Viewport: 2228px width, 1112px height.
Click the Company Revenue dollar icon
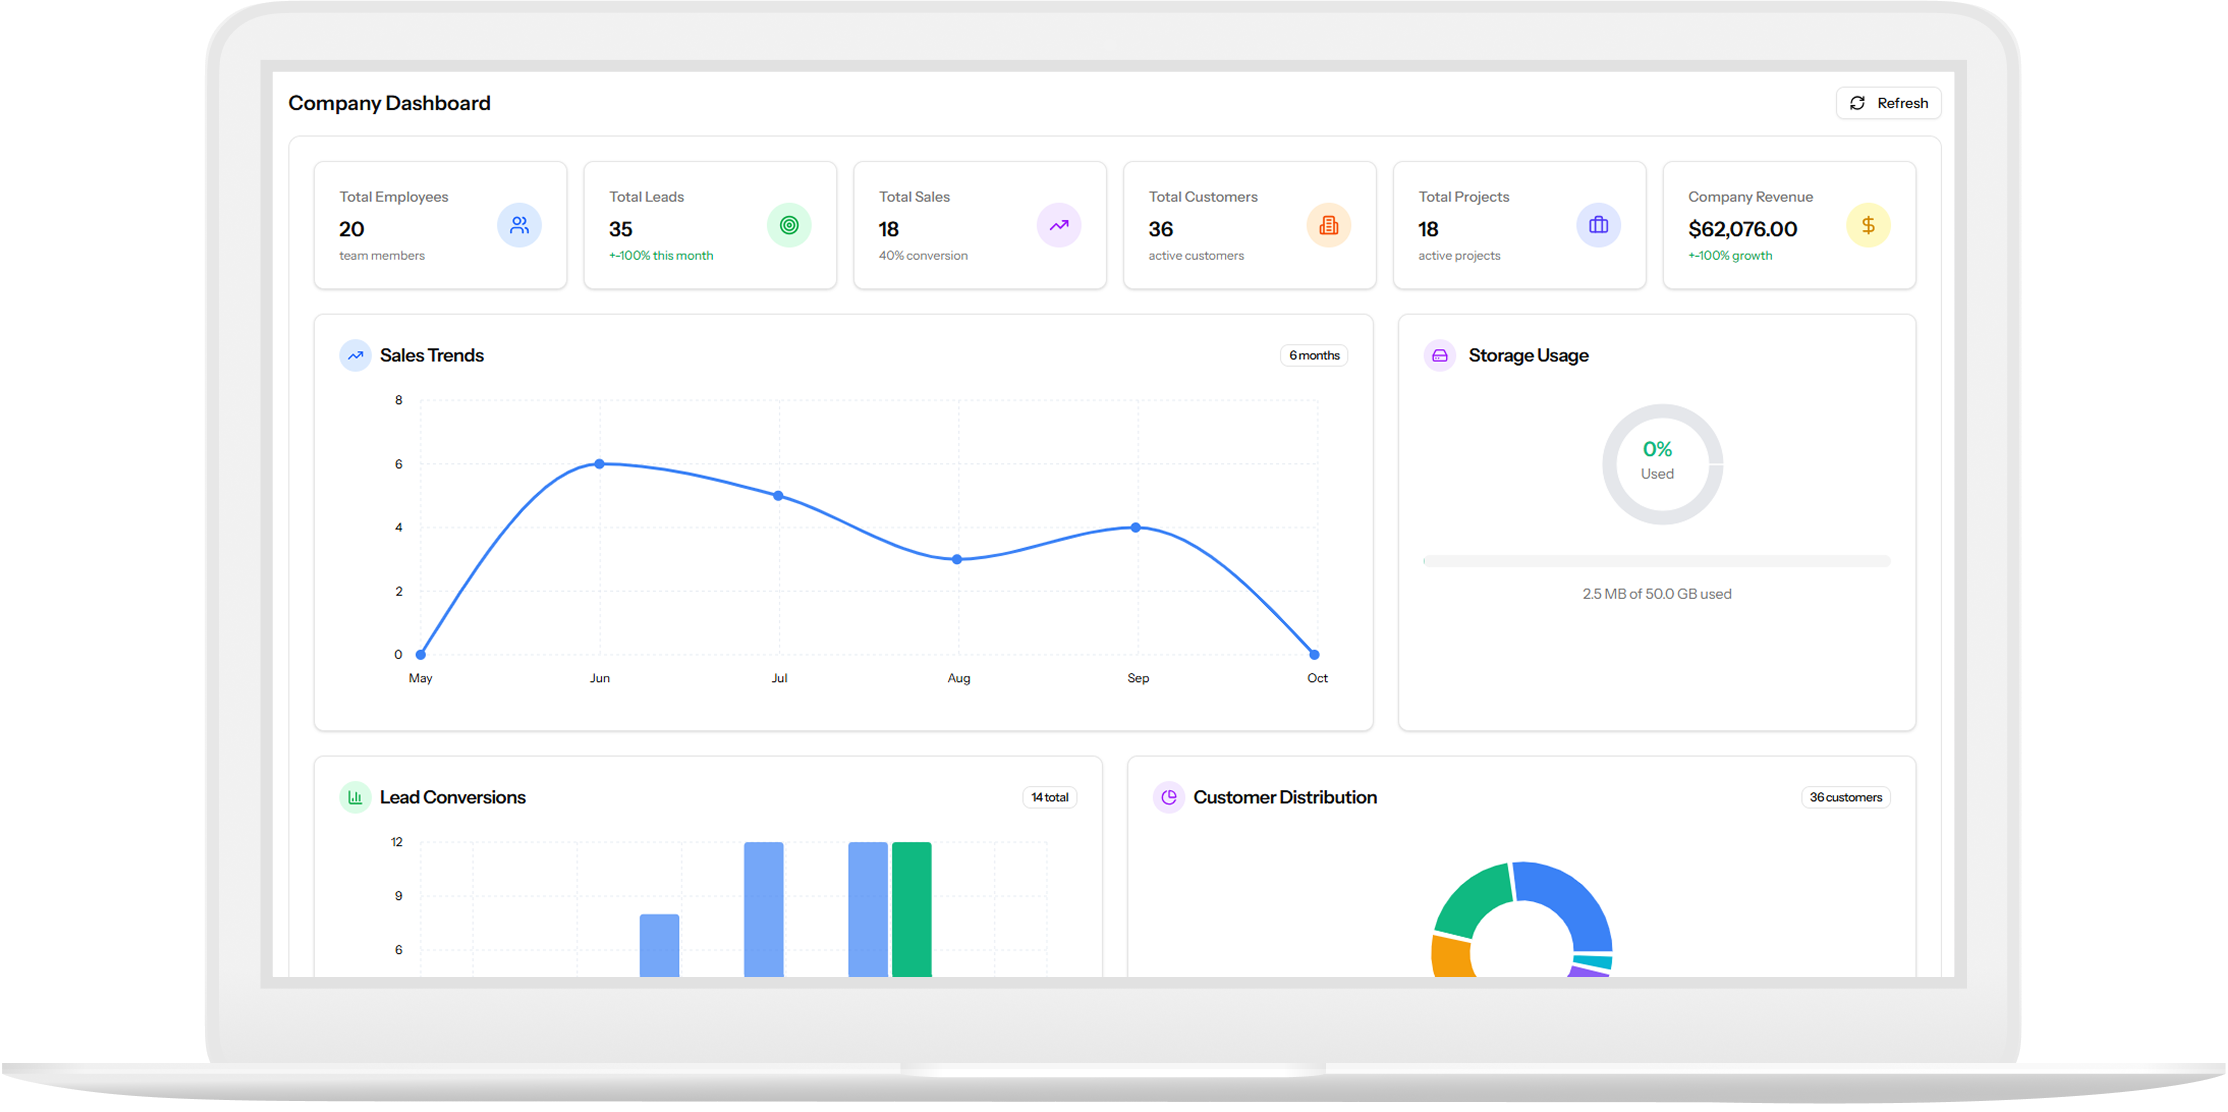[x=1868, y=225]
